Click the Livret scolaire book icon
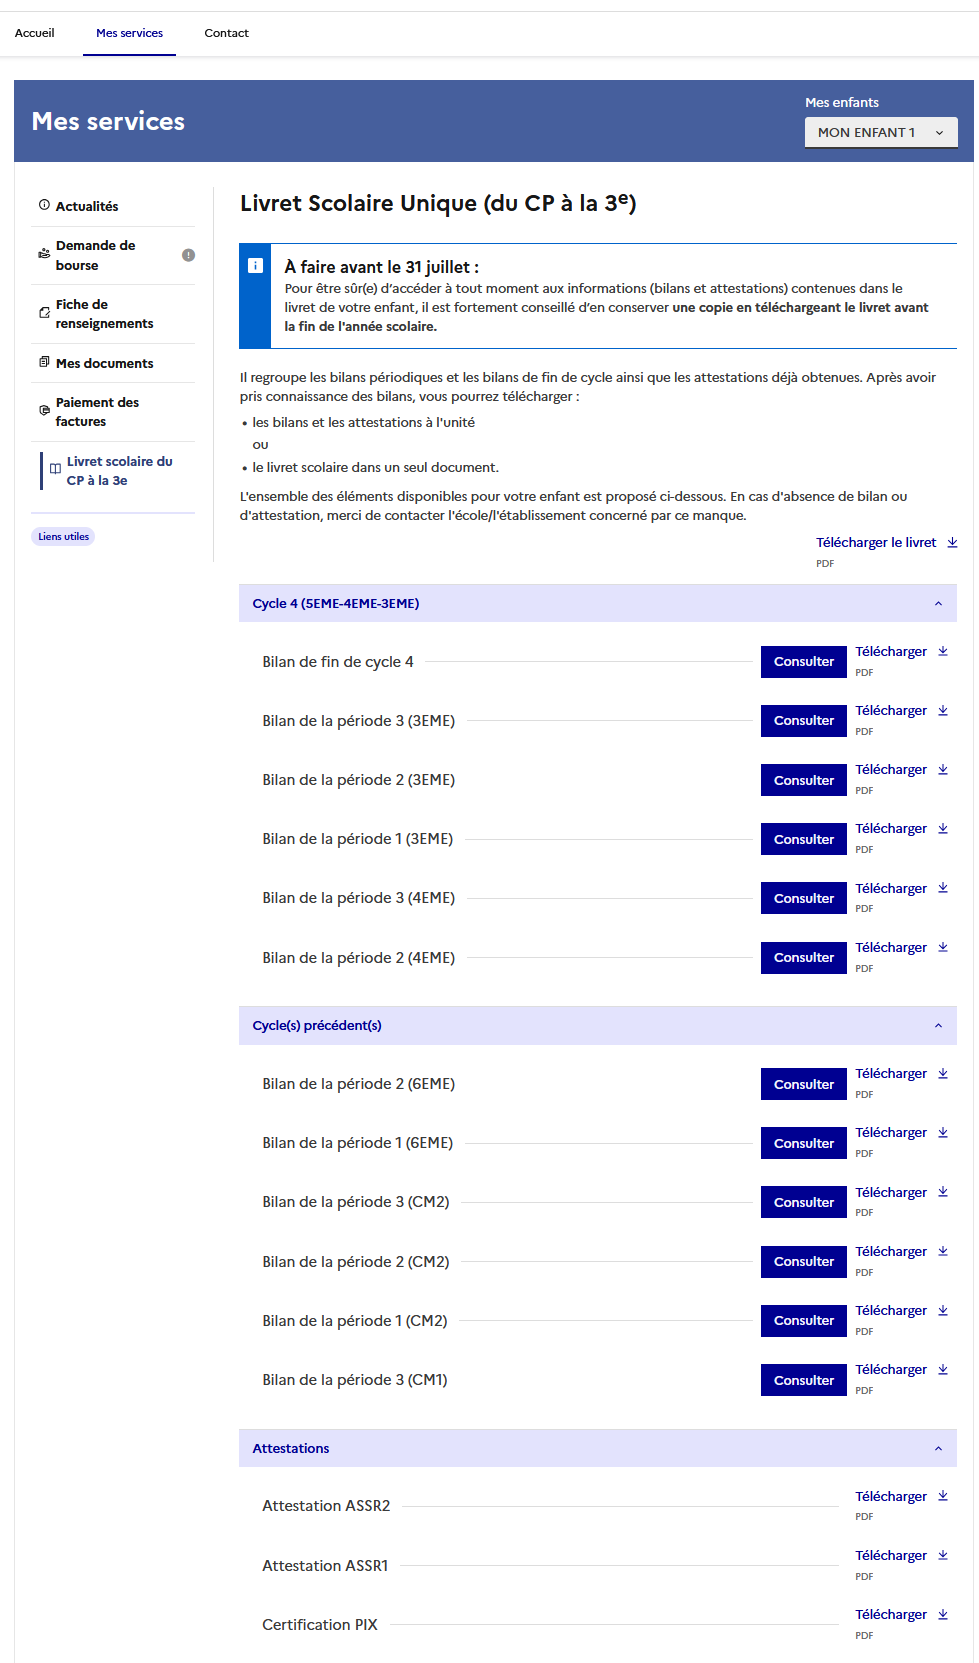The height and width of the screenshot is (1663, 979). click(55, 469)
